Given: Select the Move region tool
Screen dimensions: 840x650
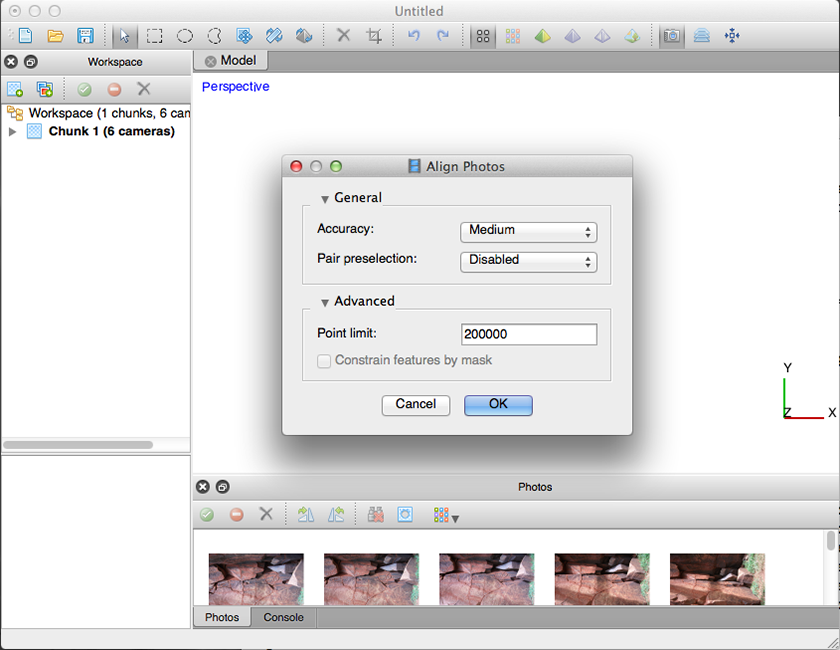Looking at the screenshot, I should [244, 36].
